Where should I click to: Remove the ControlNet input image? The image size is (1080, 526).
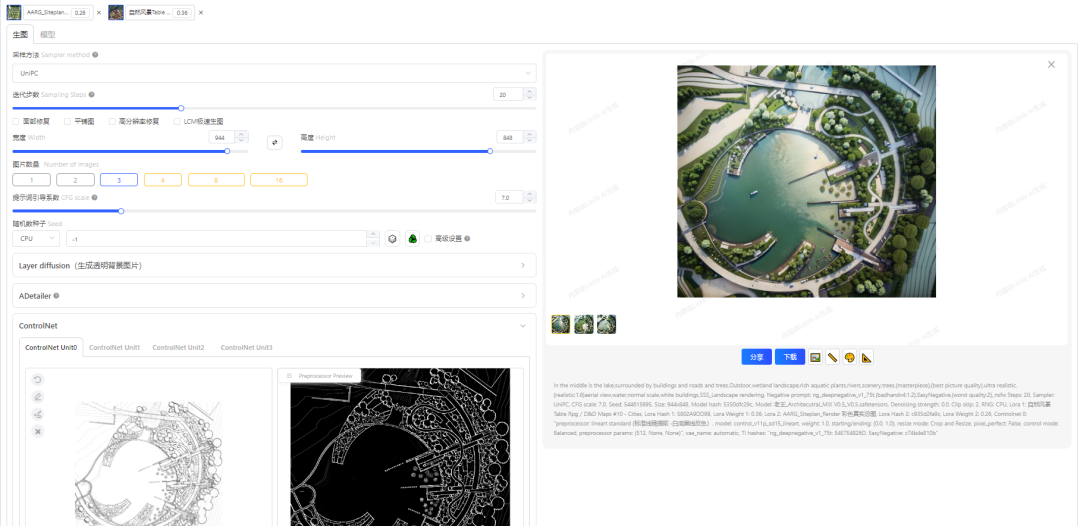[38, 431]
